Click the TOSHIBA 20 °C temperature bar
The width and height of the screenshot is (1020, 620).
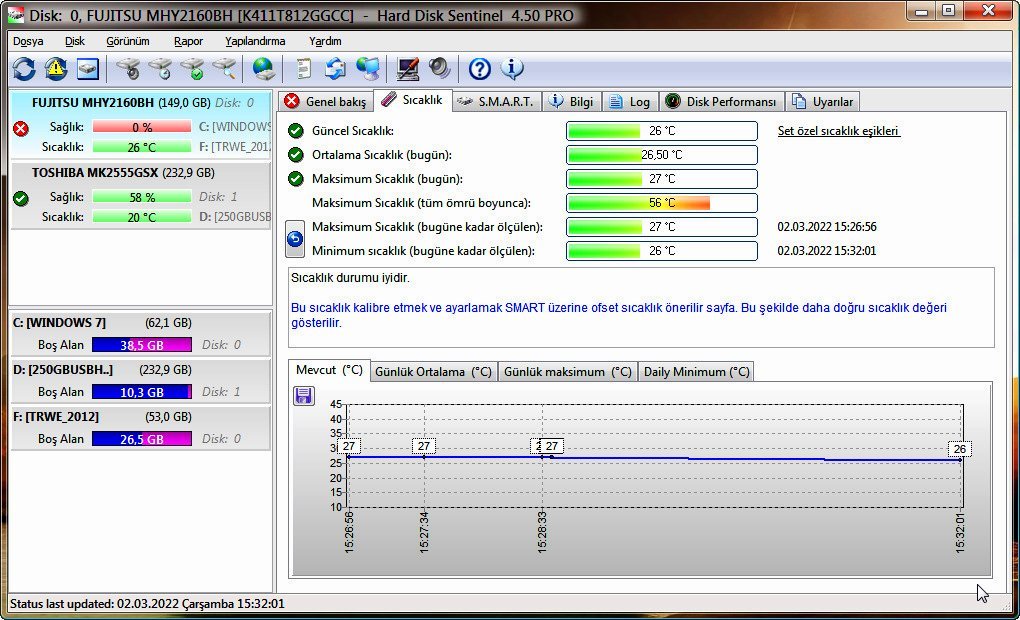pyautogui.click(x=142, y=217)
